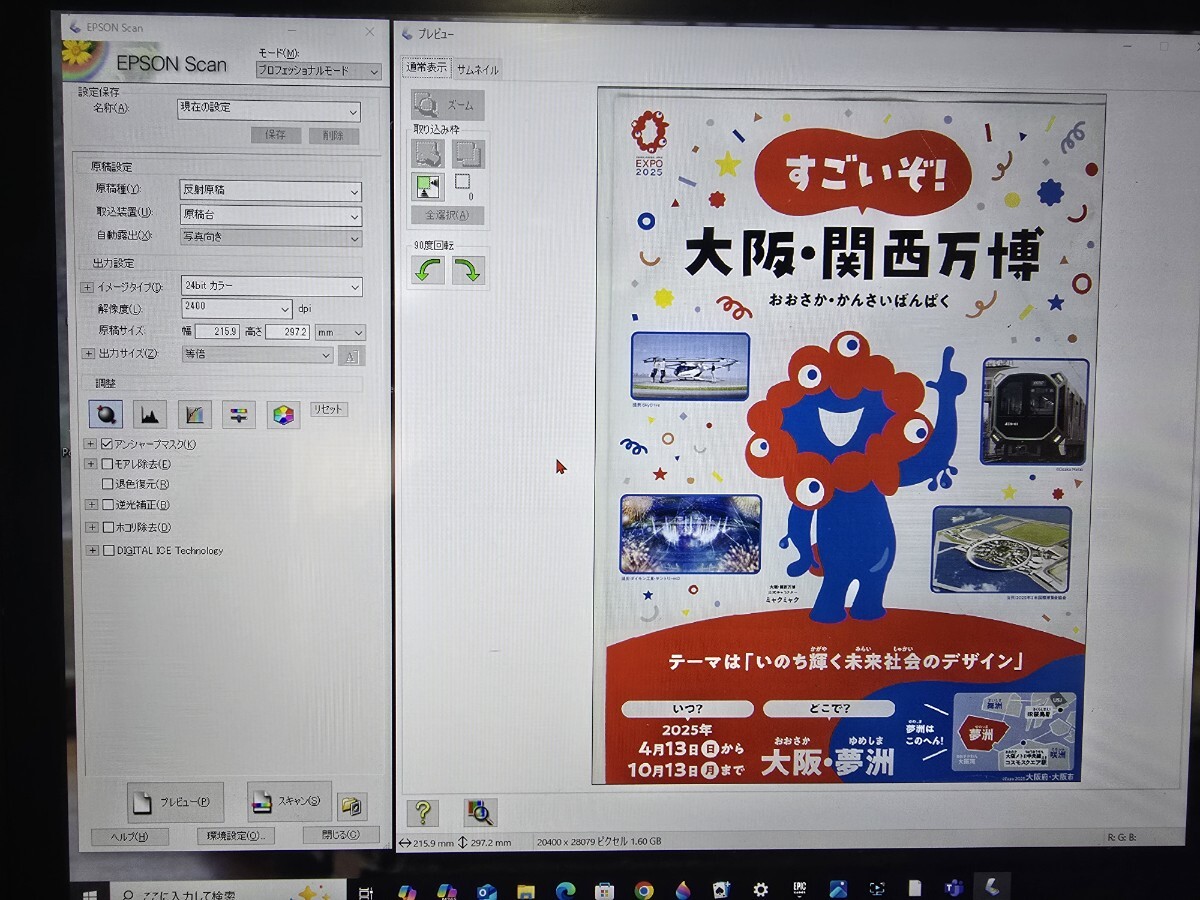Screen dimensions: 1200x900
Task: Click the EPSON Scan taskbar icon
Action: tap(990, 887)
